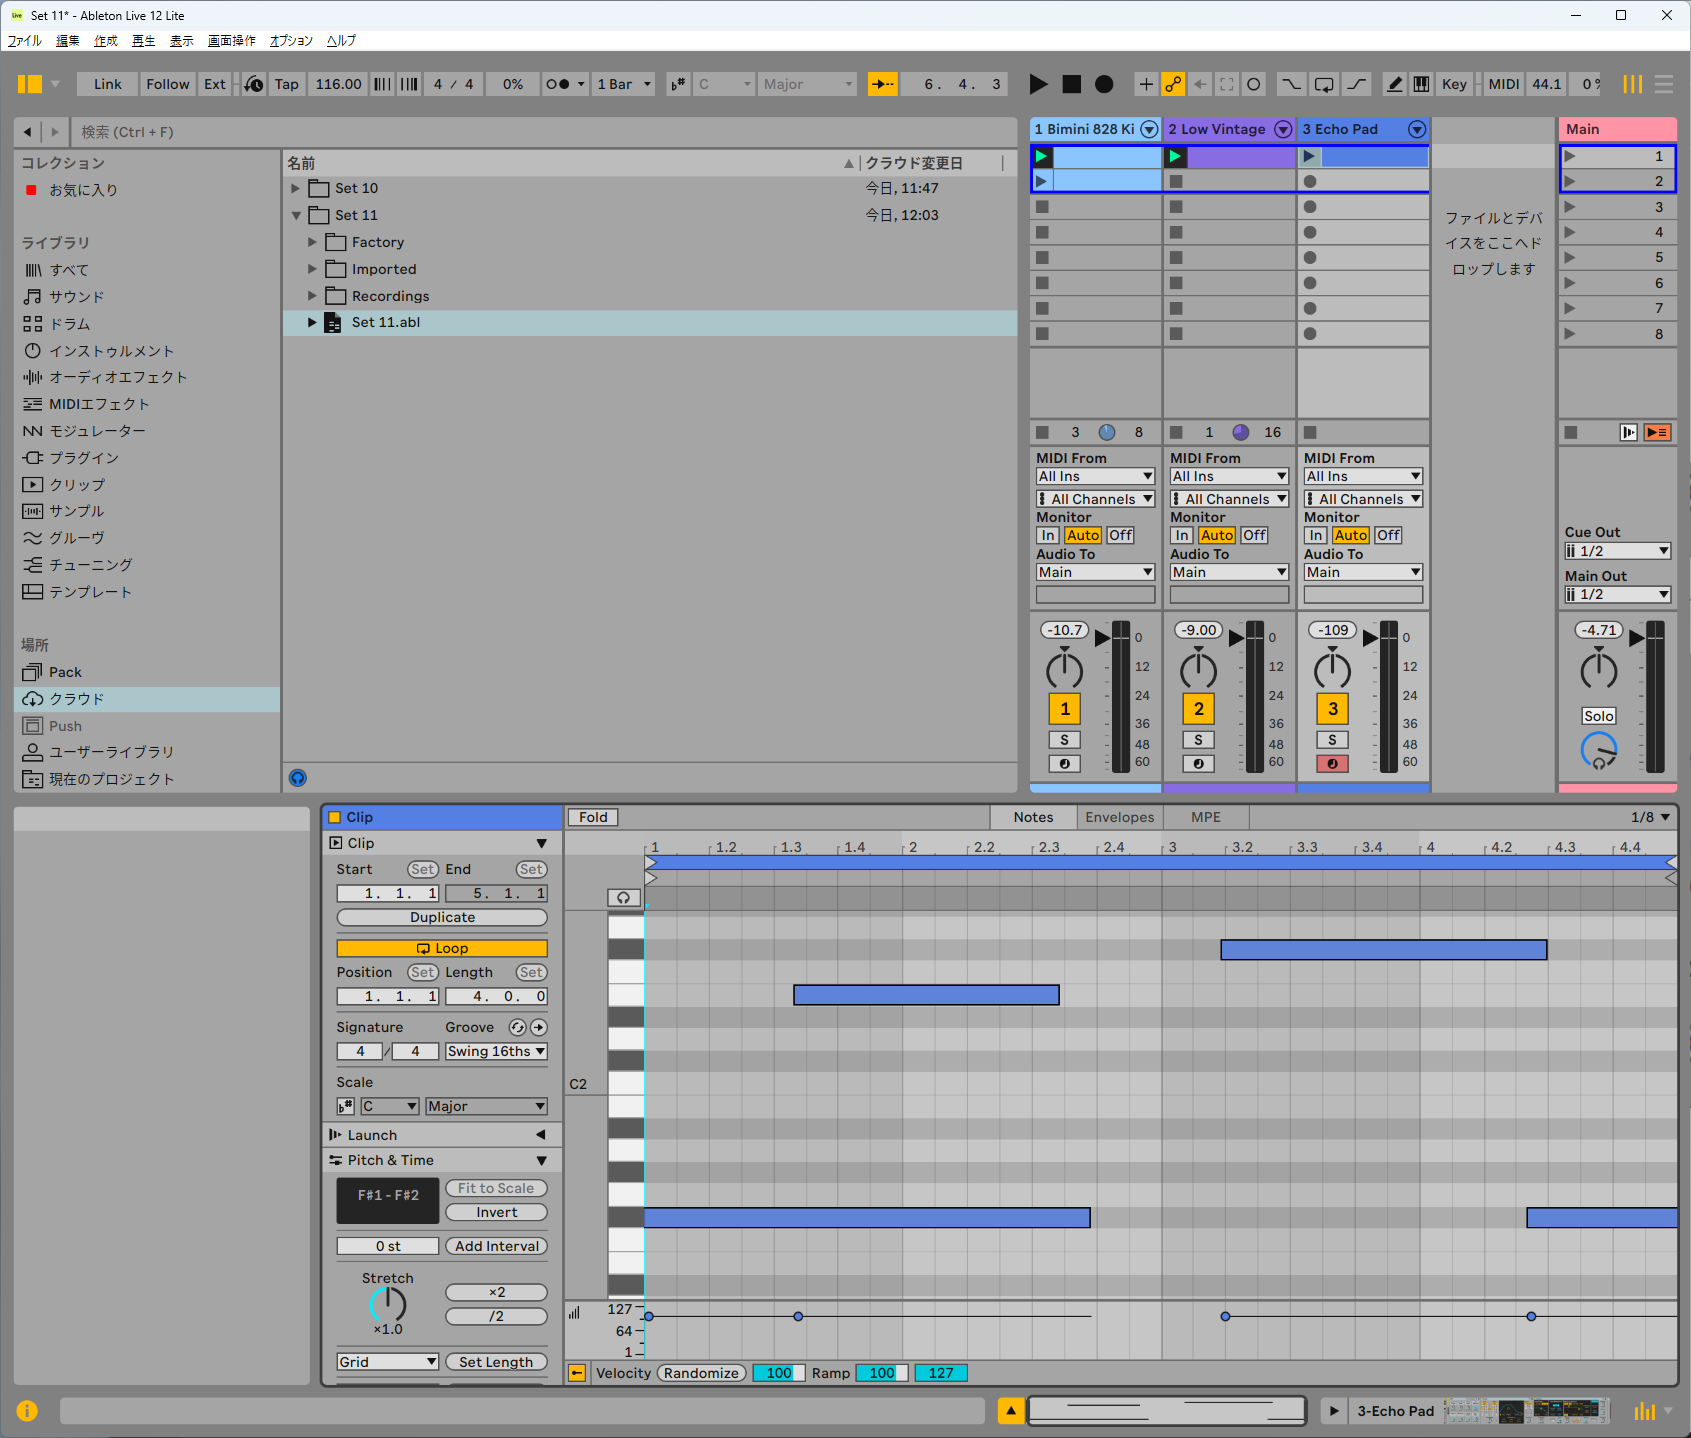Solo track 2 Low Vintage

point(1198,740)
